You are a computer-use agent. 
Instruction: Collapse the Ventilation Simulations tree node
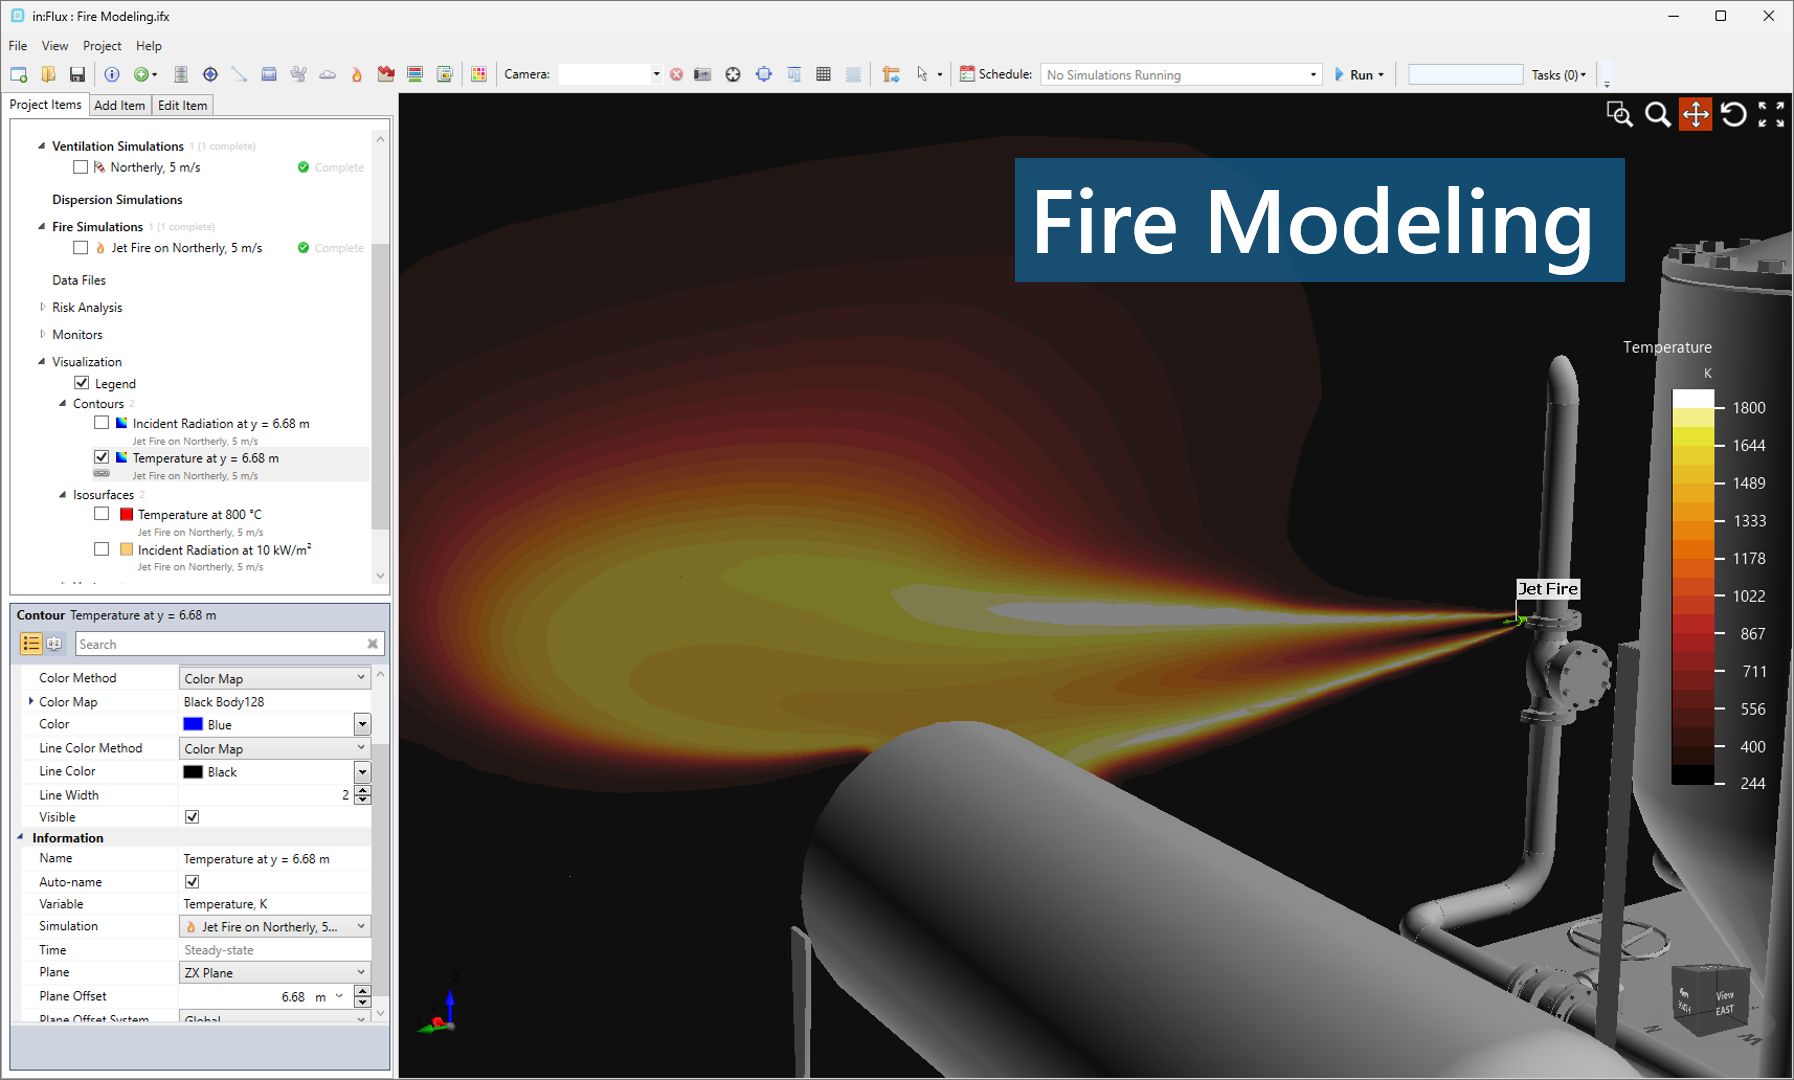point(42,146)
